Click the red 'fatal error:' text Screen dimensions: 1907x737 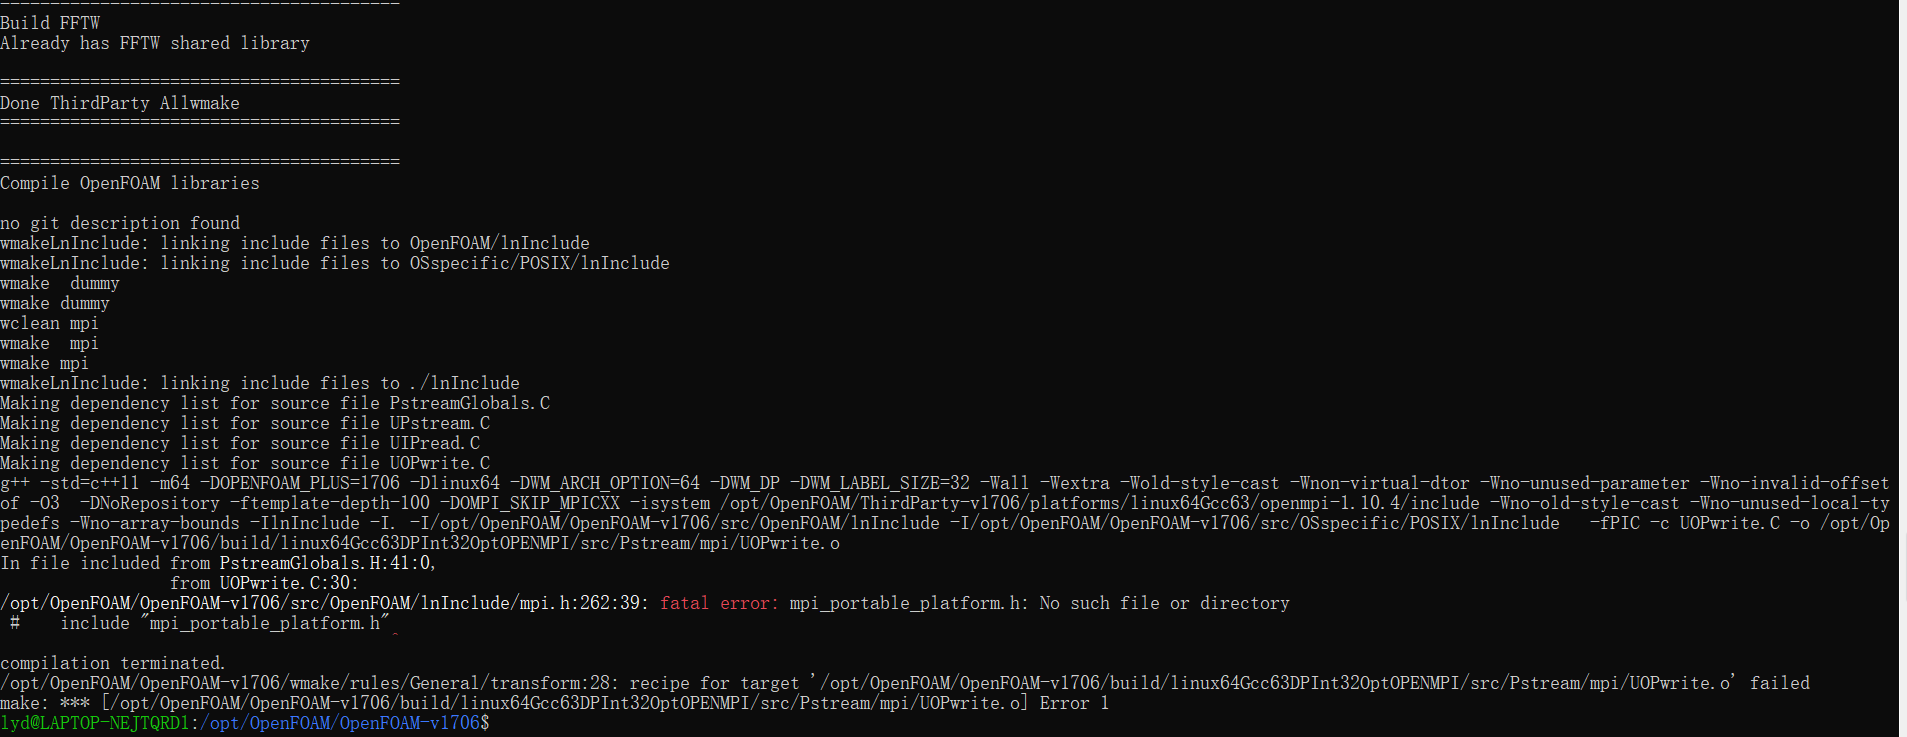(719, 603)
